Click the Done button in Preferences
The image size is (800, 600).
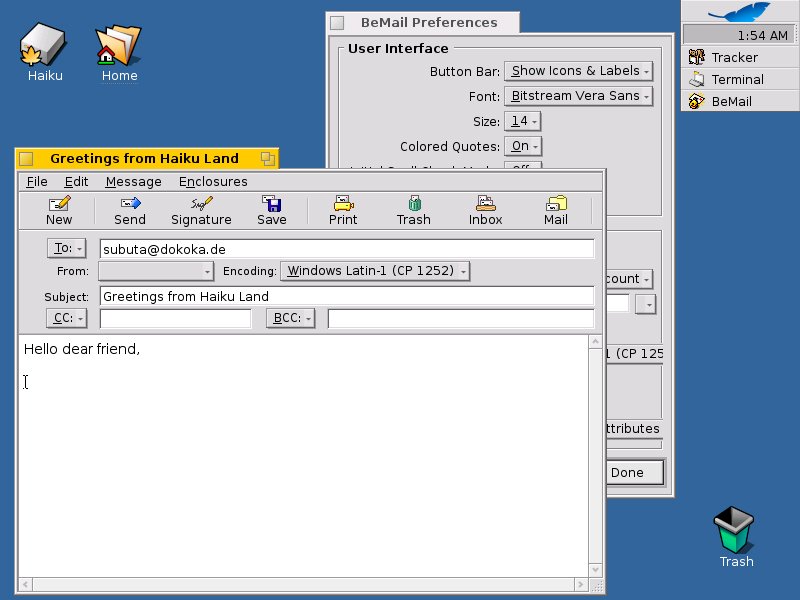[633, 472]
